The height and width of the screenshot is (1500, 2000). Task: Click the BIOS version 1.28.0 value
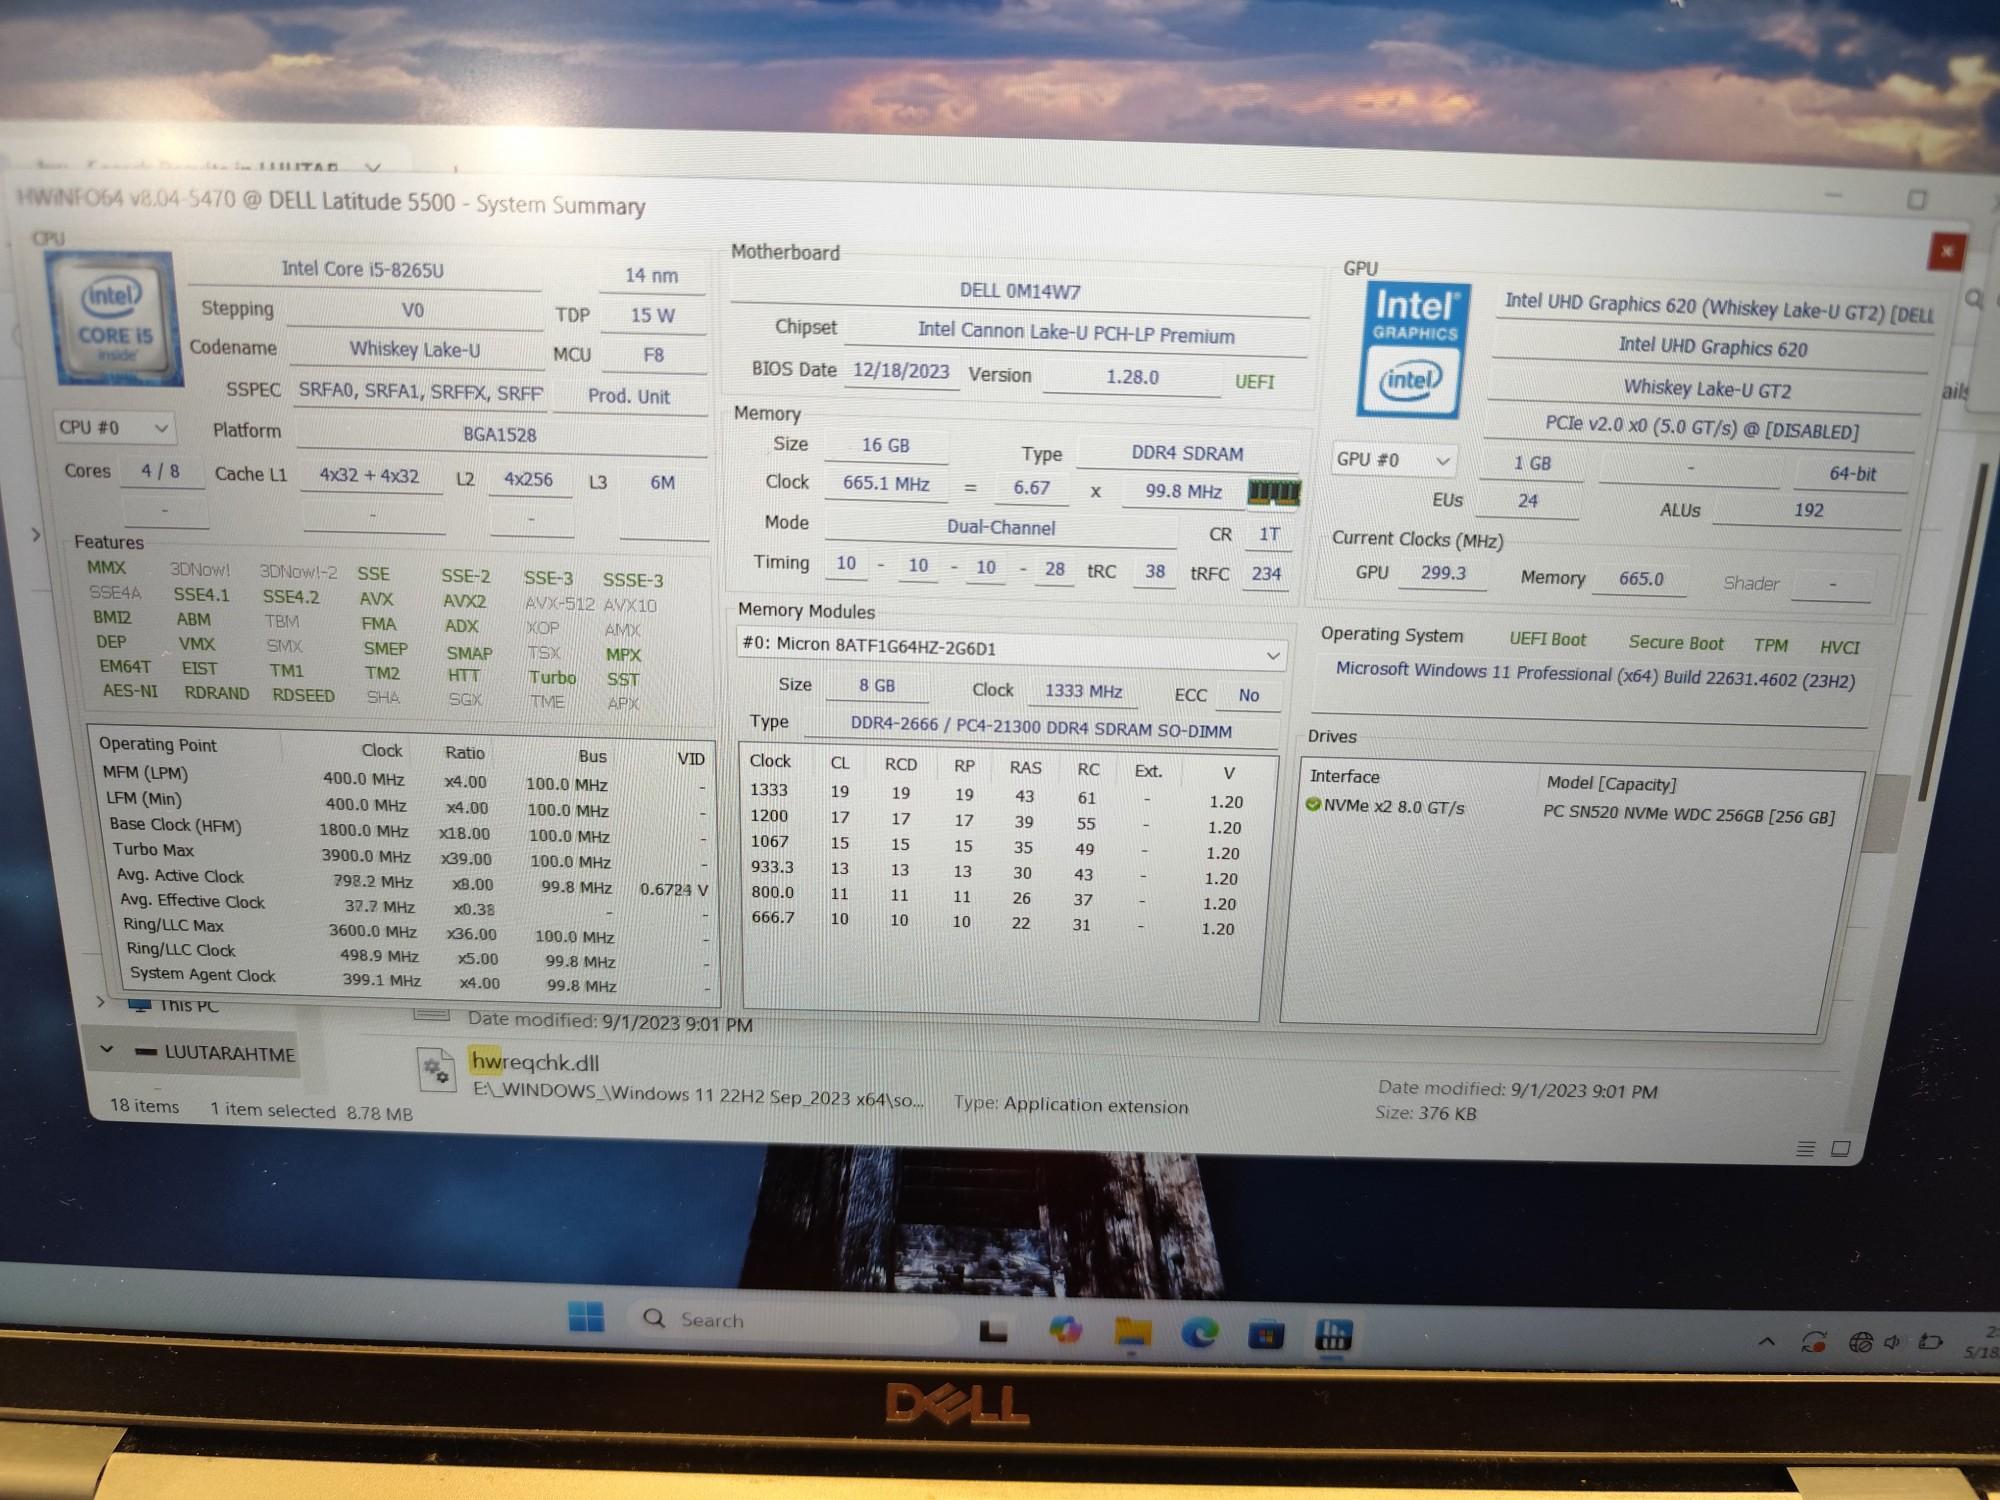pyautogui.click(x=1132, y=377)
